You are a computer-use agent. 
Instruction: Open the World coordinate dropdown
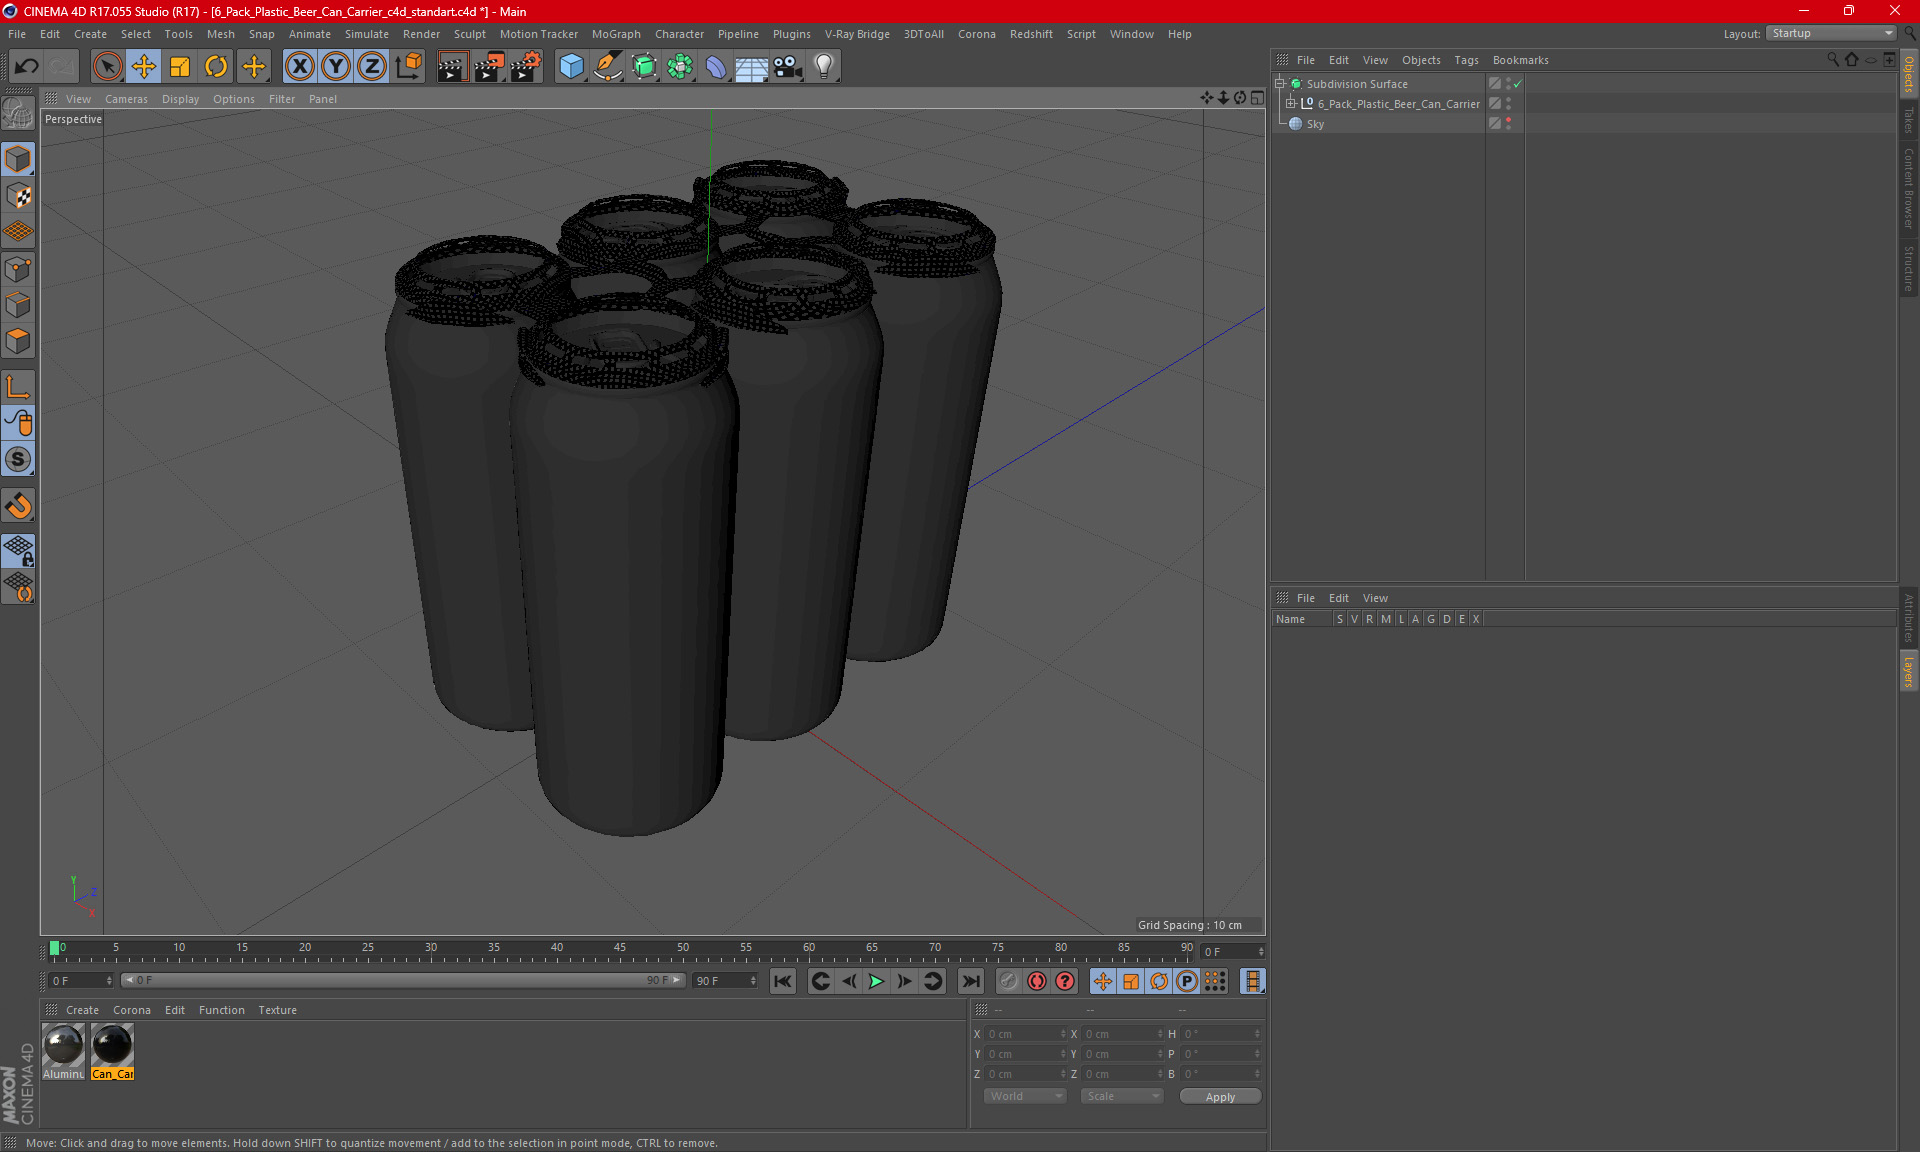(1026, 1096)
